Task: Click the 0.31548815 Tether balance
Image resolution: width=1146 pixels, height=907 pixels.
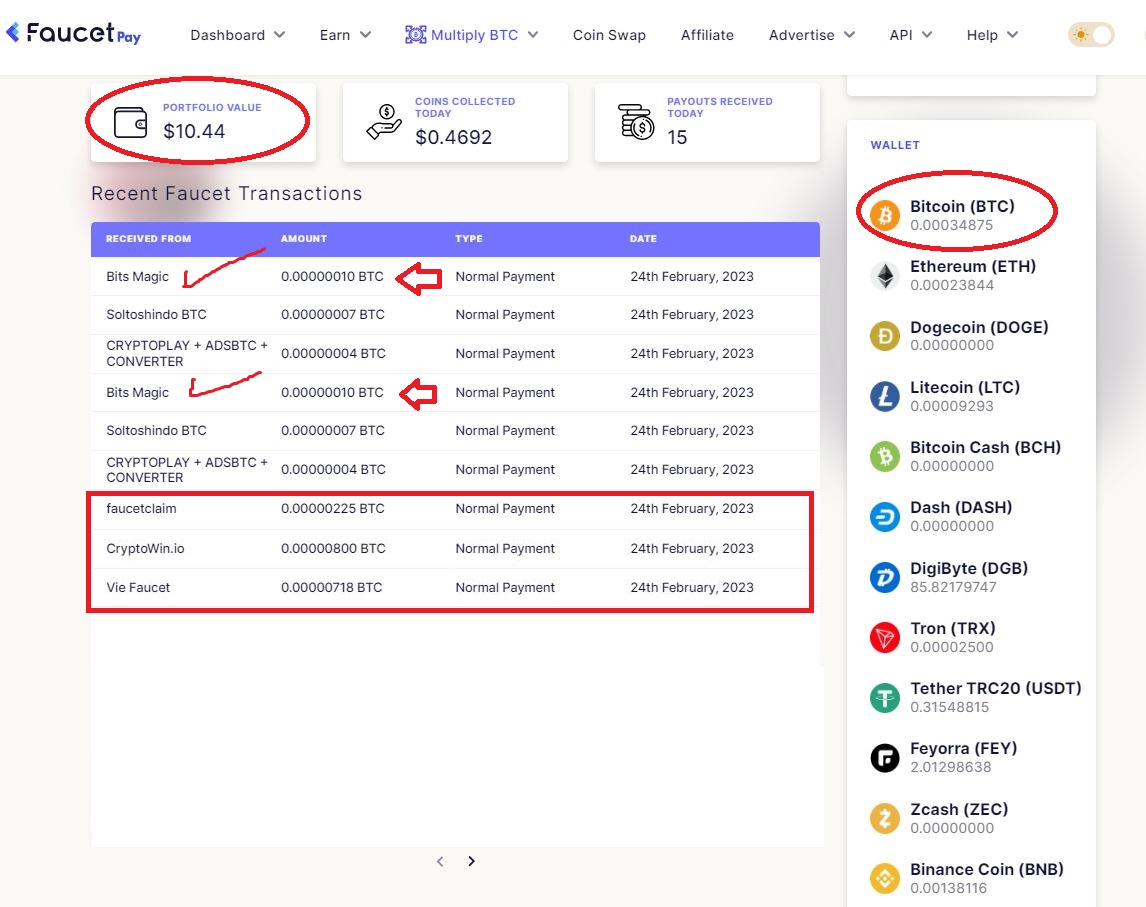Action: point(949,707)
